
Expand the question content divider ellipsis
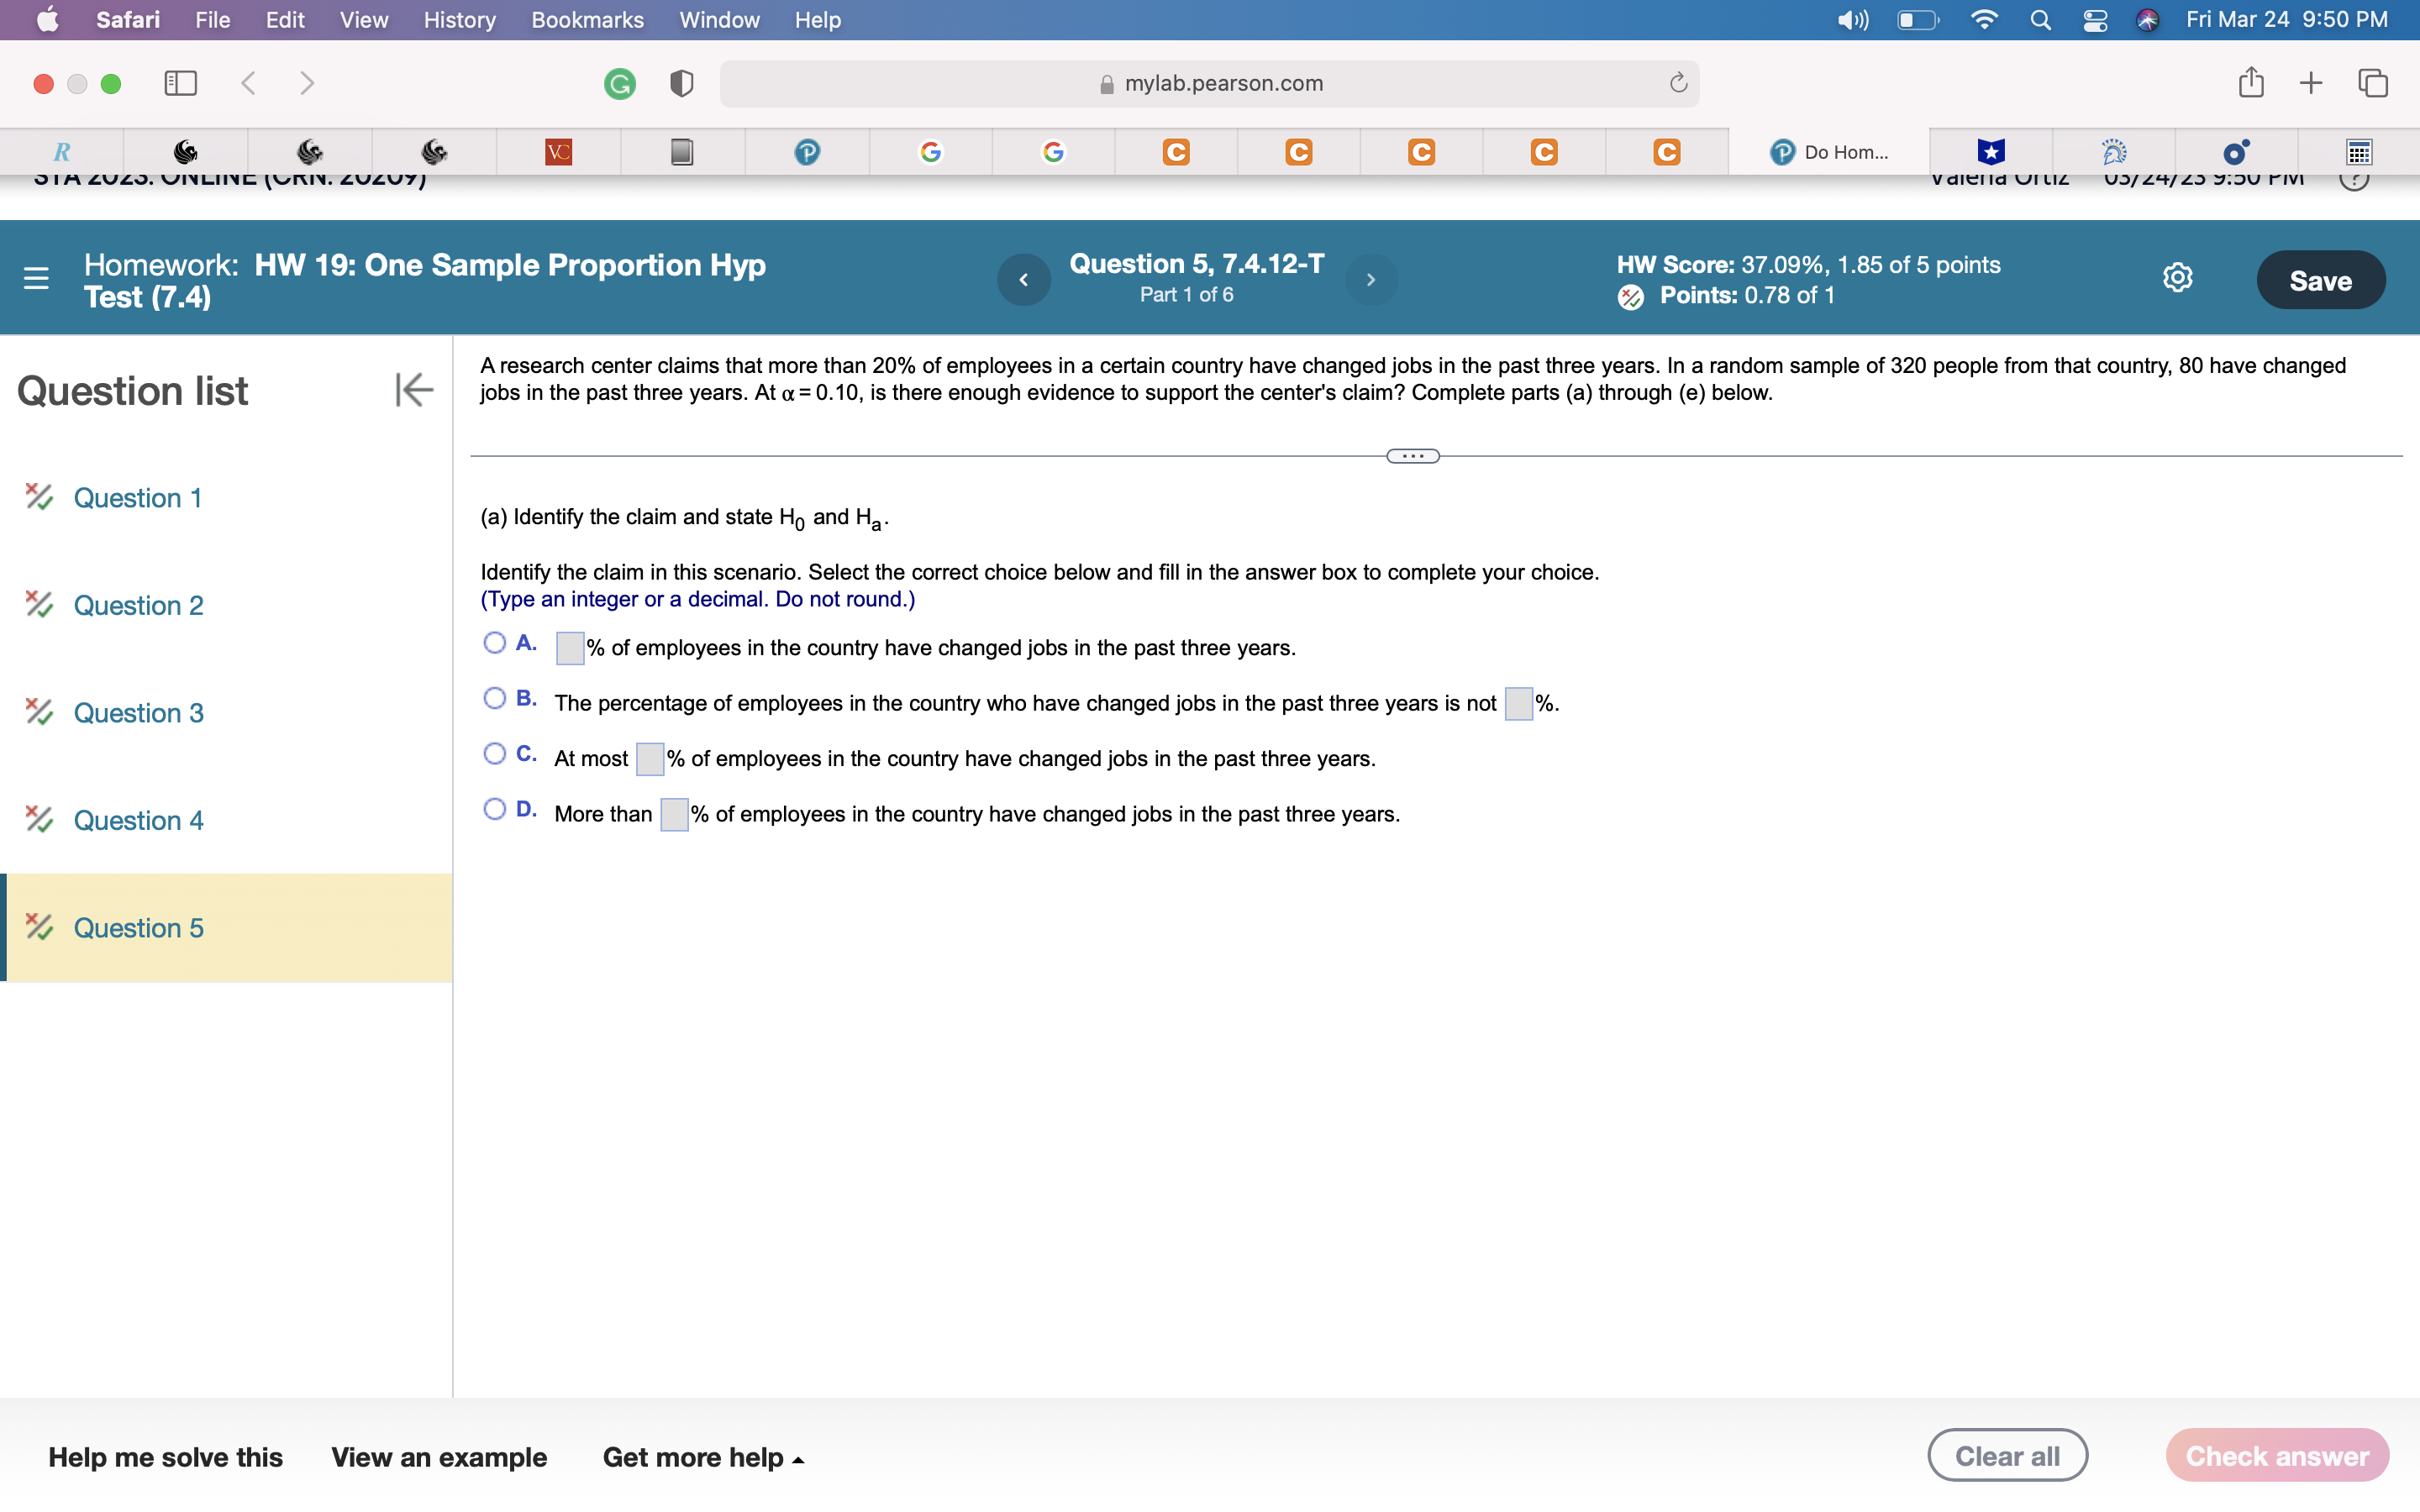1411,455
